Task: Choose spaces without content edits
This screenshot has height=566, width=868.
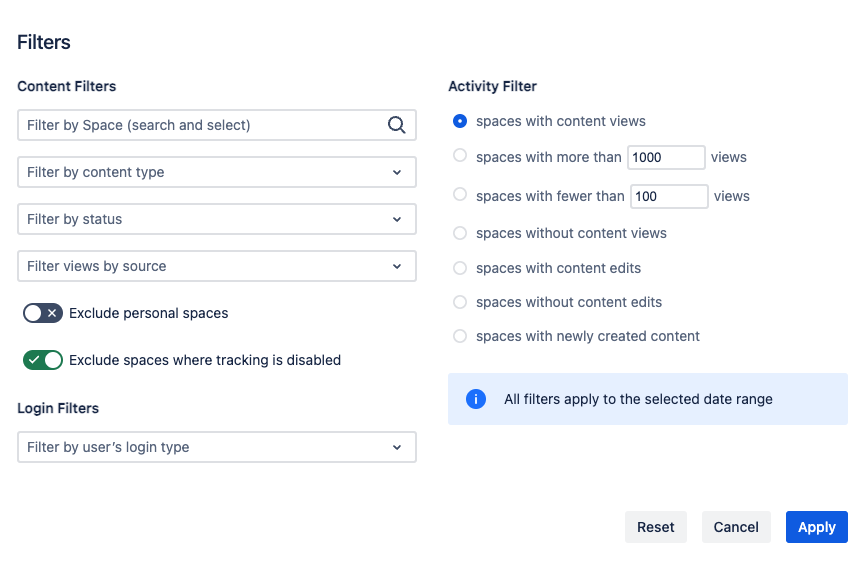Action: [x=460, y=302]
